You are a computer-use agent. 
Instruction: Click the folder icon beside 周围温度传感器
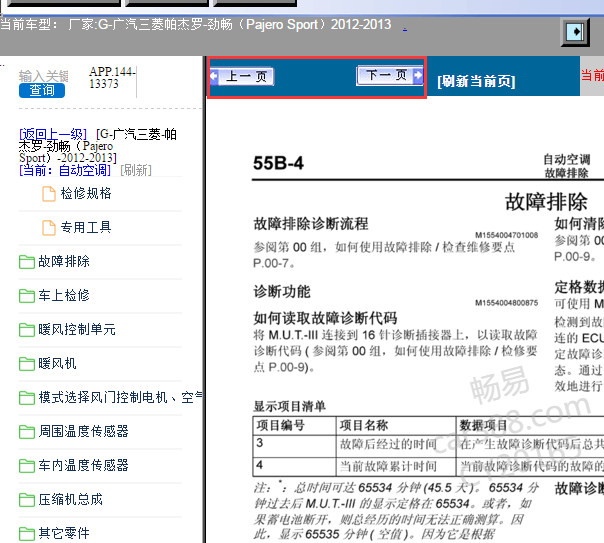click(x=27, y=431)
